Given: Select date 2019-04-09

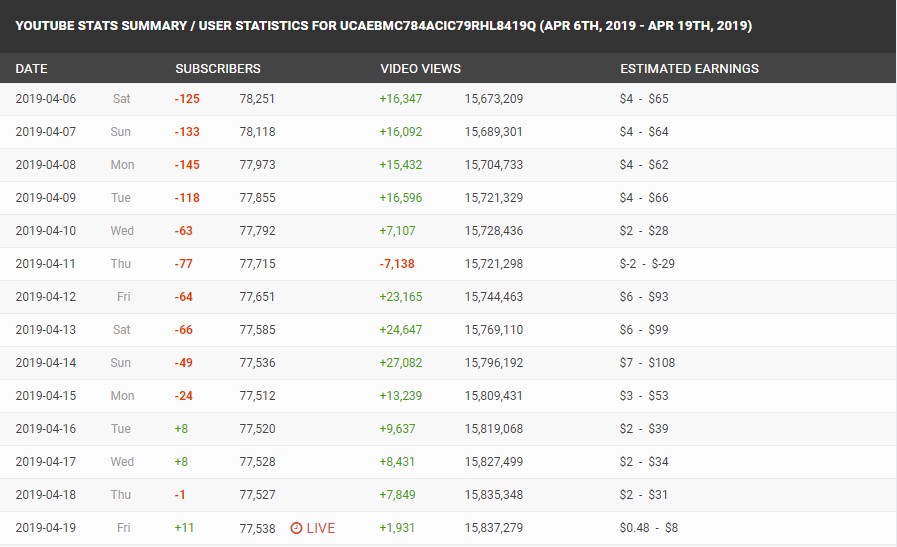Looking at the screenshot, I should (x=46, y=198).
